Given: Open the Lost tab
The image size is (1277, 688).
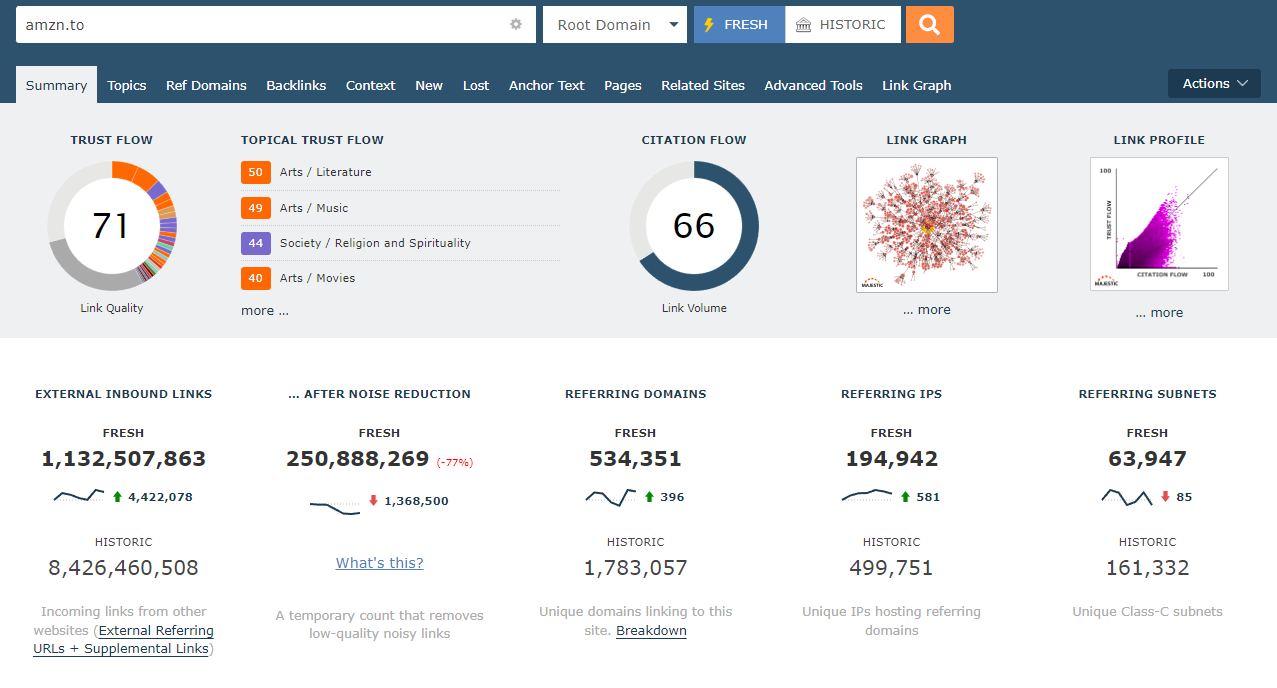Looking at the screenshot, I should click(476, 85).
